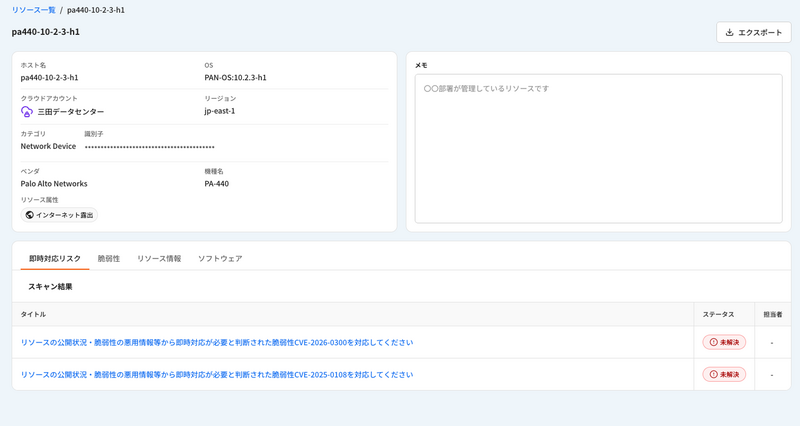Click the warning icon in the CVE-2025-0108 status badge
The image size is (800, 426).
(x=713, y=374)
